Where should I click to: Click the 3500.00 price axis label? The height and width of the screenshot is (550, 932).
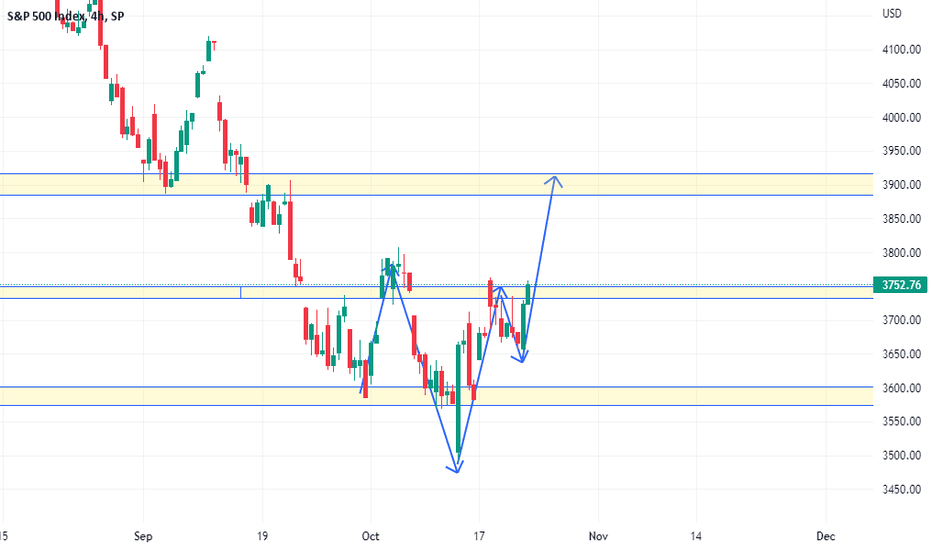coord(902,455)
